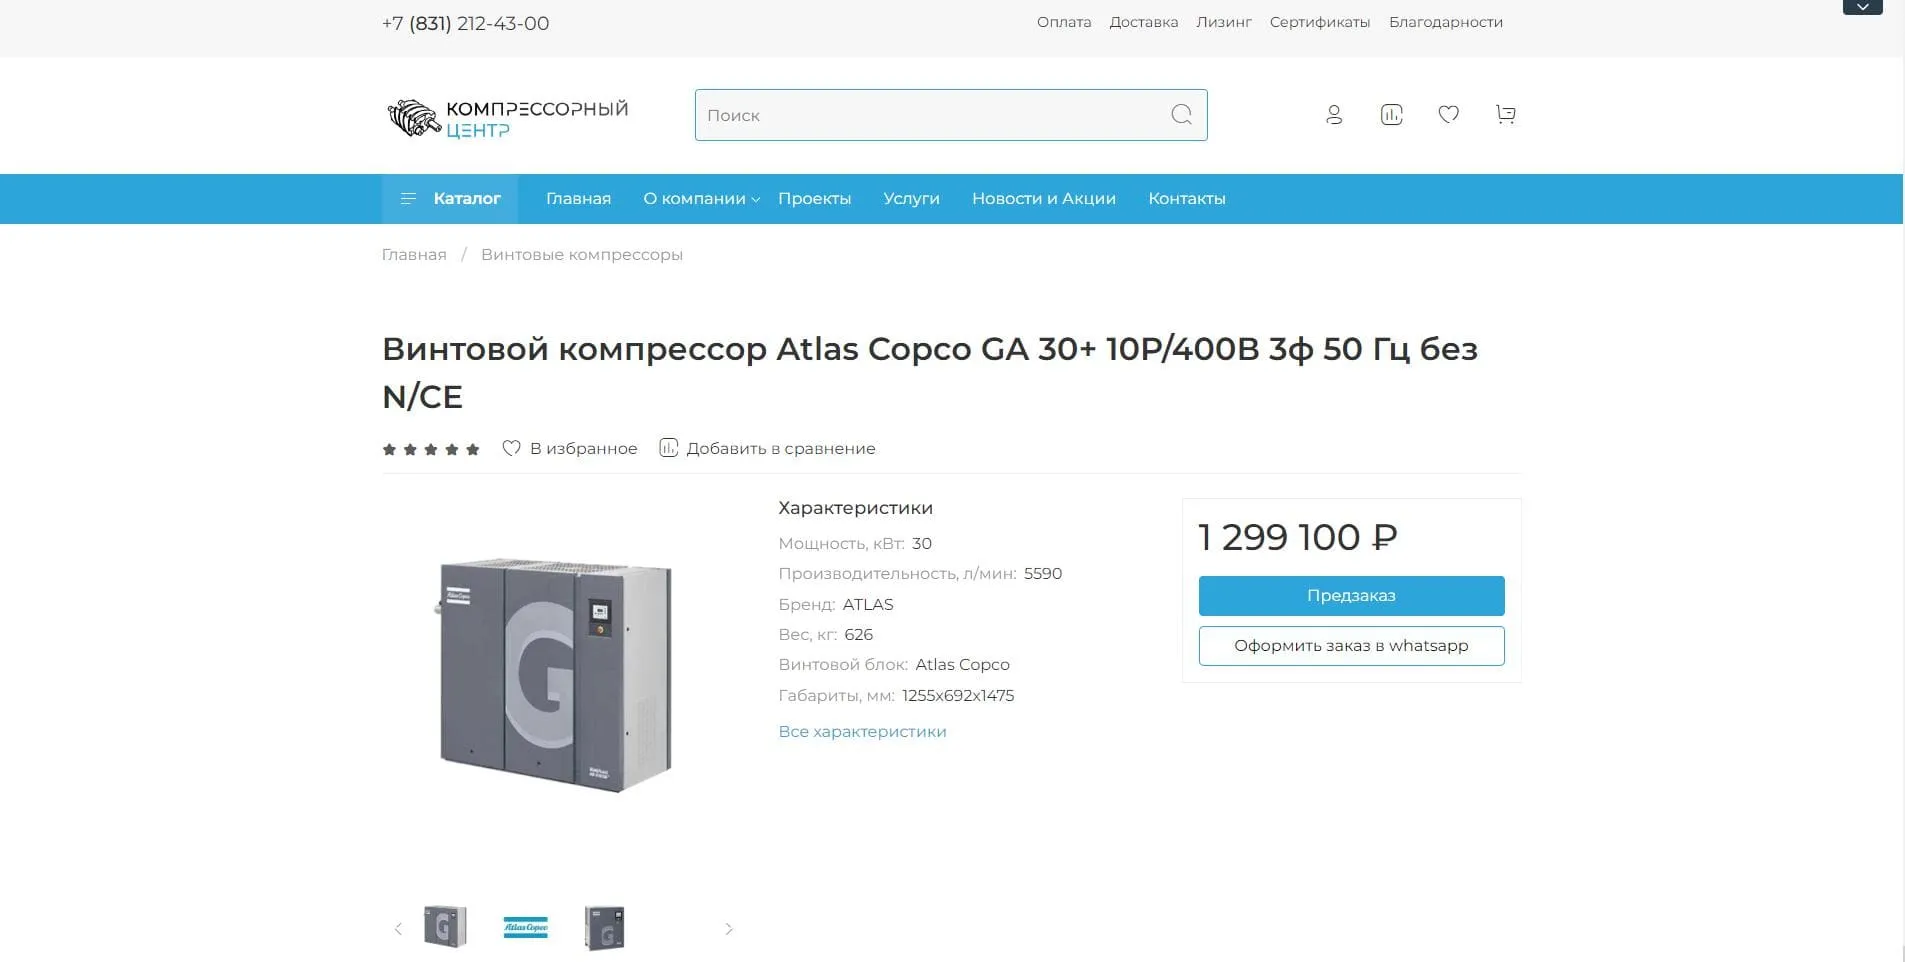Click the five-star product rating
Screen dimensions: 1905x962
tap(431, 450)
